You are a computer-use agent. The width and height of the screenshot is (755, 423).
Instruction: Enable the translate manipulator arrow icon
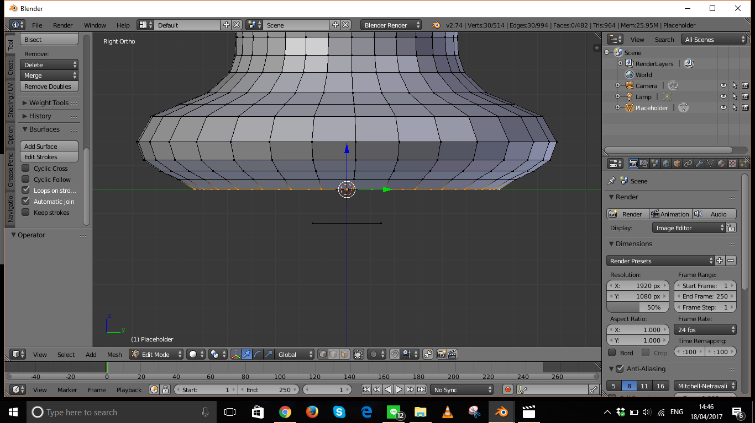[x=247, y=355]
